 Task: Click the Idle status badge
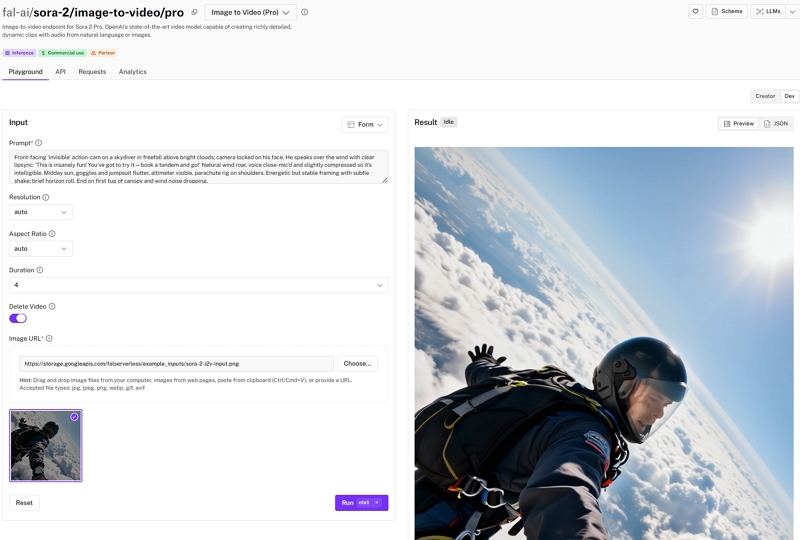click(x=448, y=122)
